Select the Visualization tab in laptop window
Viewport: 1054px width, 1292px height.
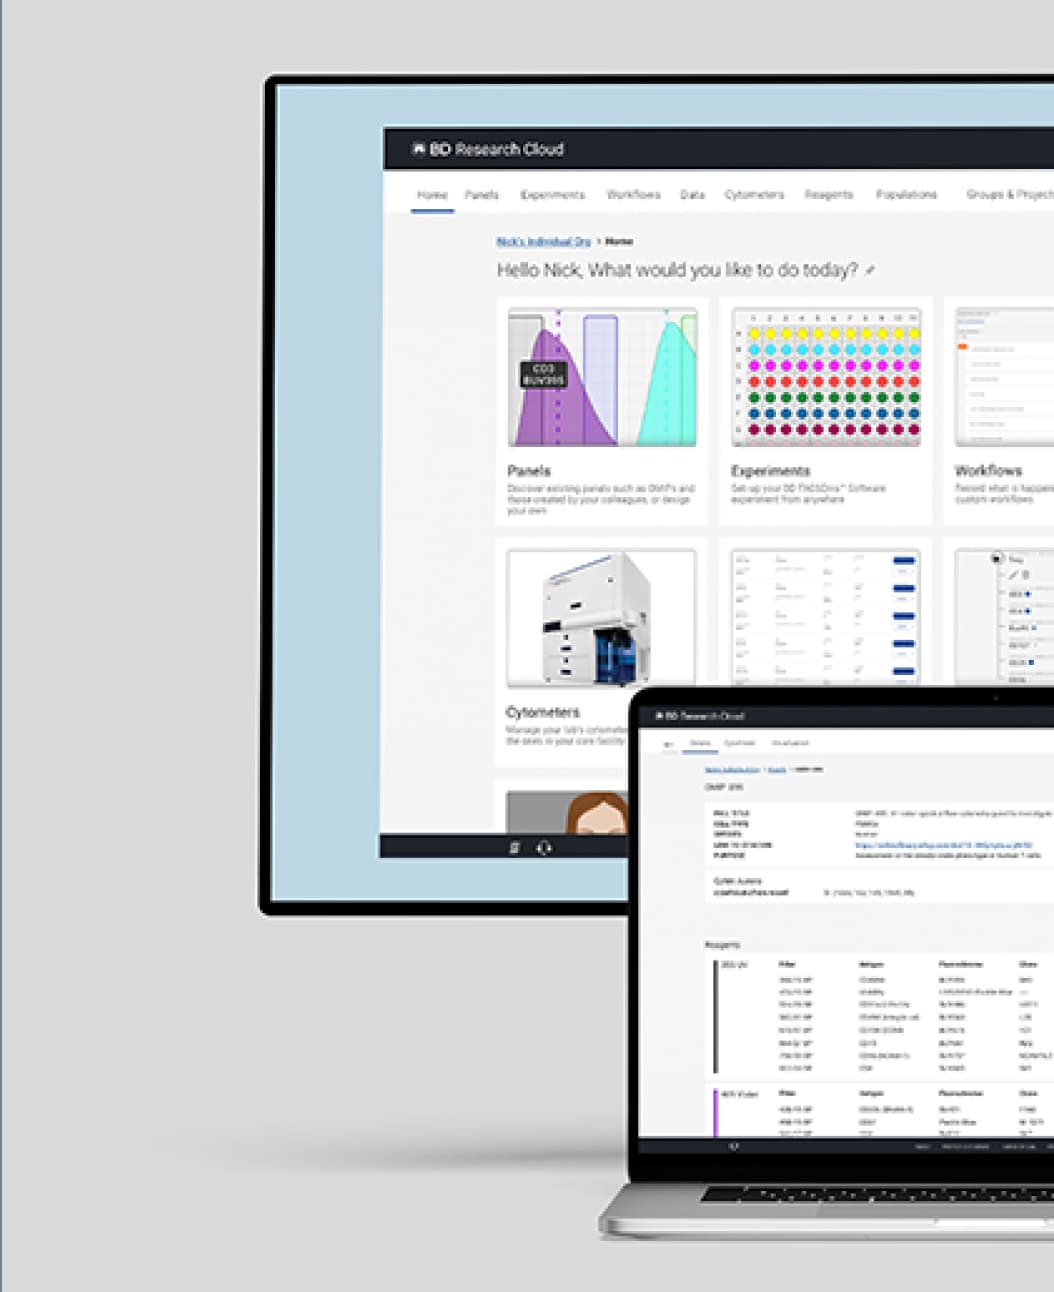[x=790, y=743]
